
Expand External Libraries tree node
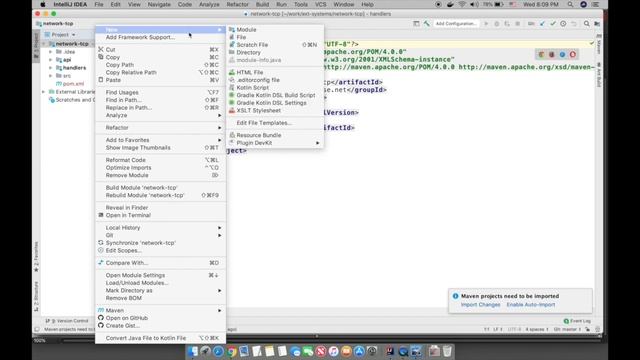[44, 92]
